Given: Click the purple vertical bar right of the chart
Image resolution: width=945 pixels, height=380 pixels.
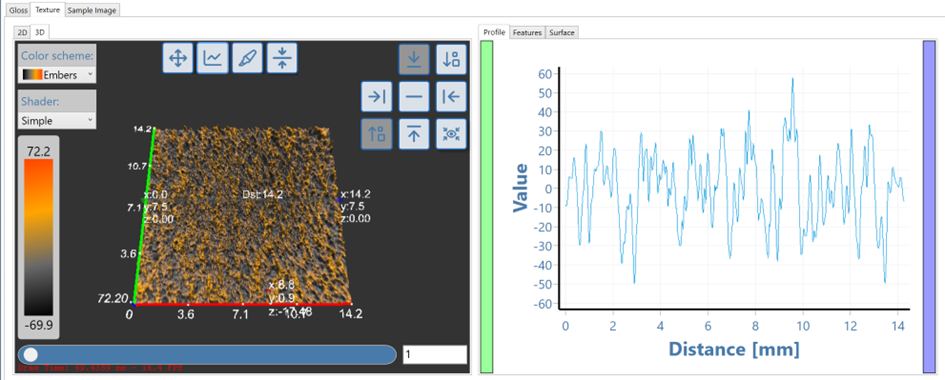Looking at the screenshot, I should [x=929, y=207].
